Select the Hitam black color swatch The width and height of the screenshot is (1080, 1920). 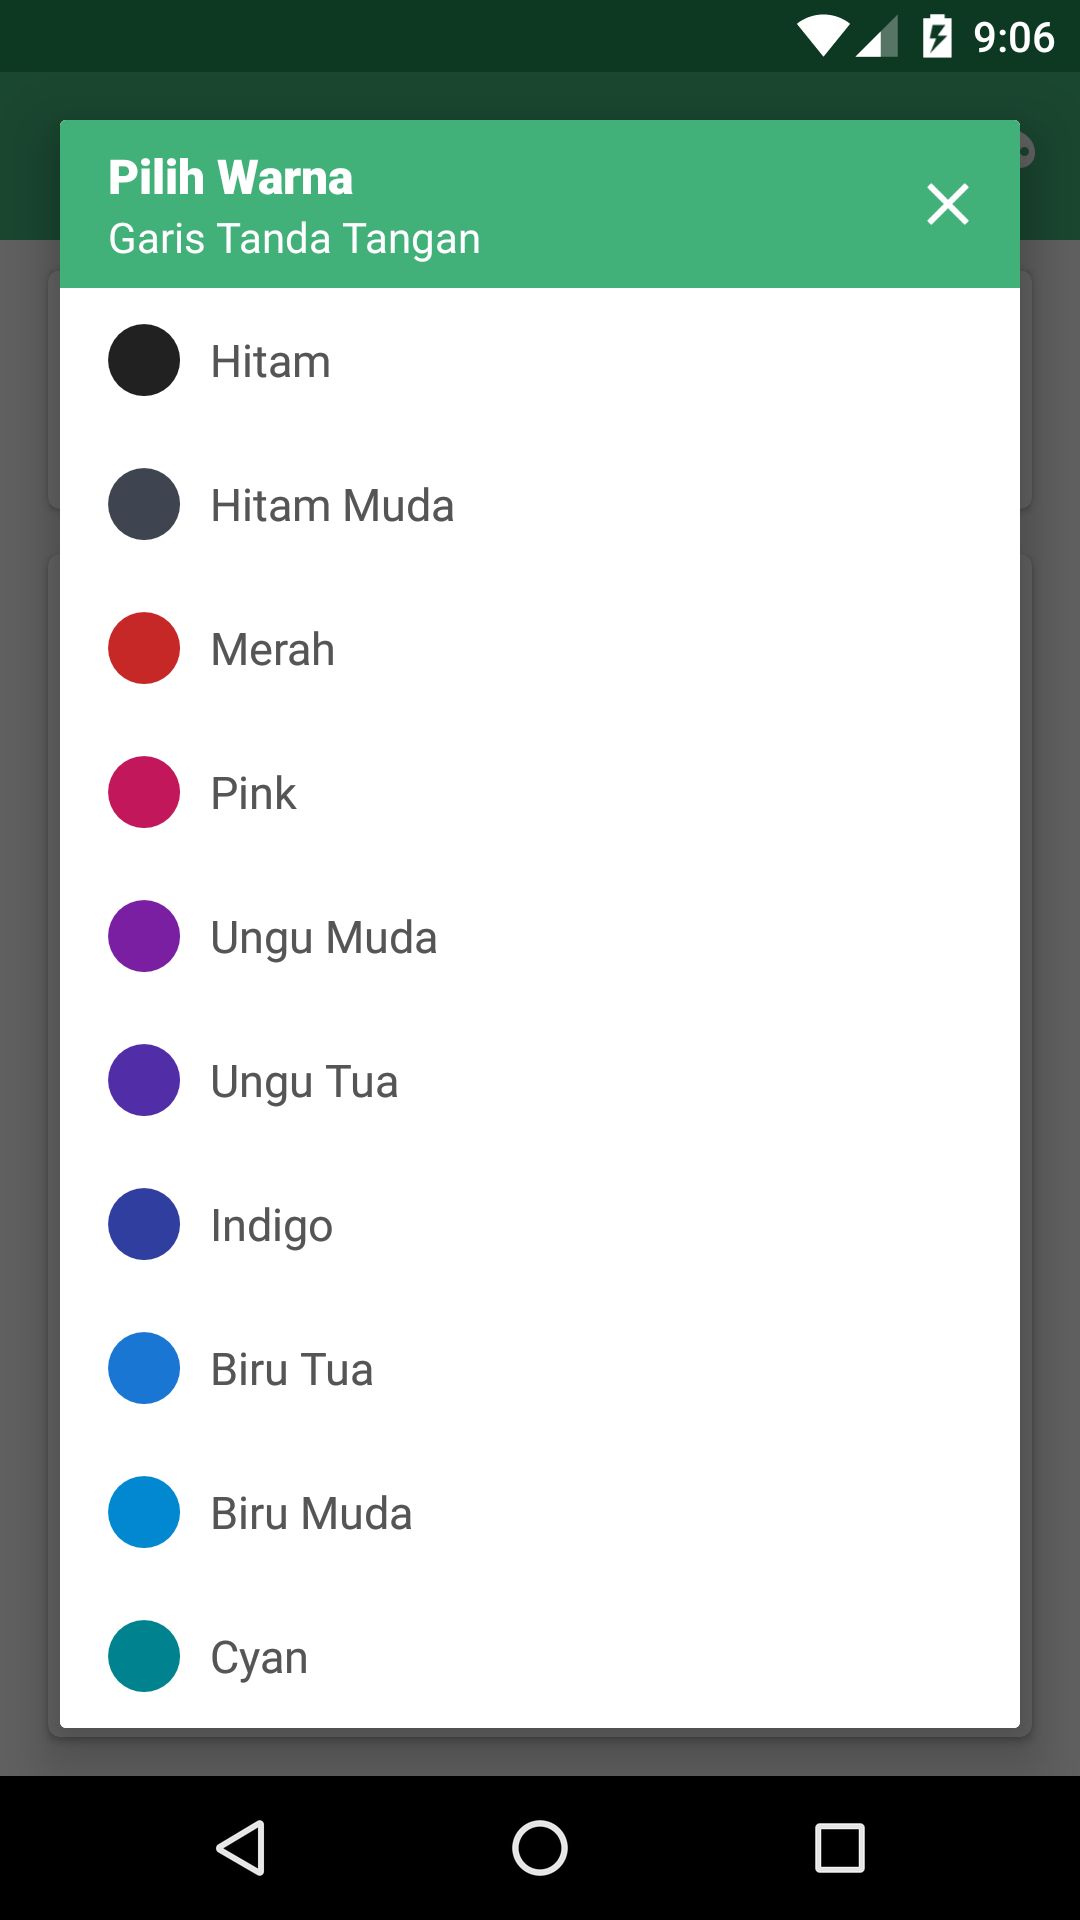pyautogui.click(x=144, y=360)
